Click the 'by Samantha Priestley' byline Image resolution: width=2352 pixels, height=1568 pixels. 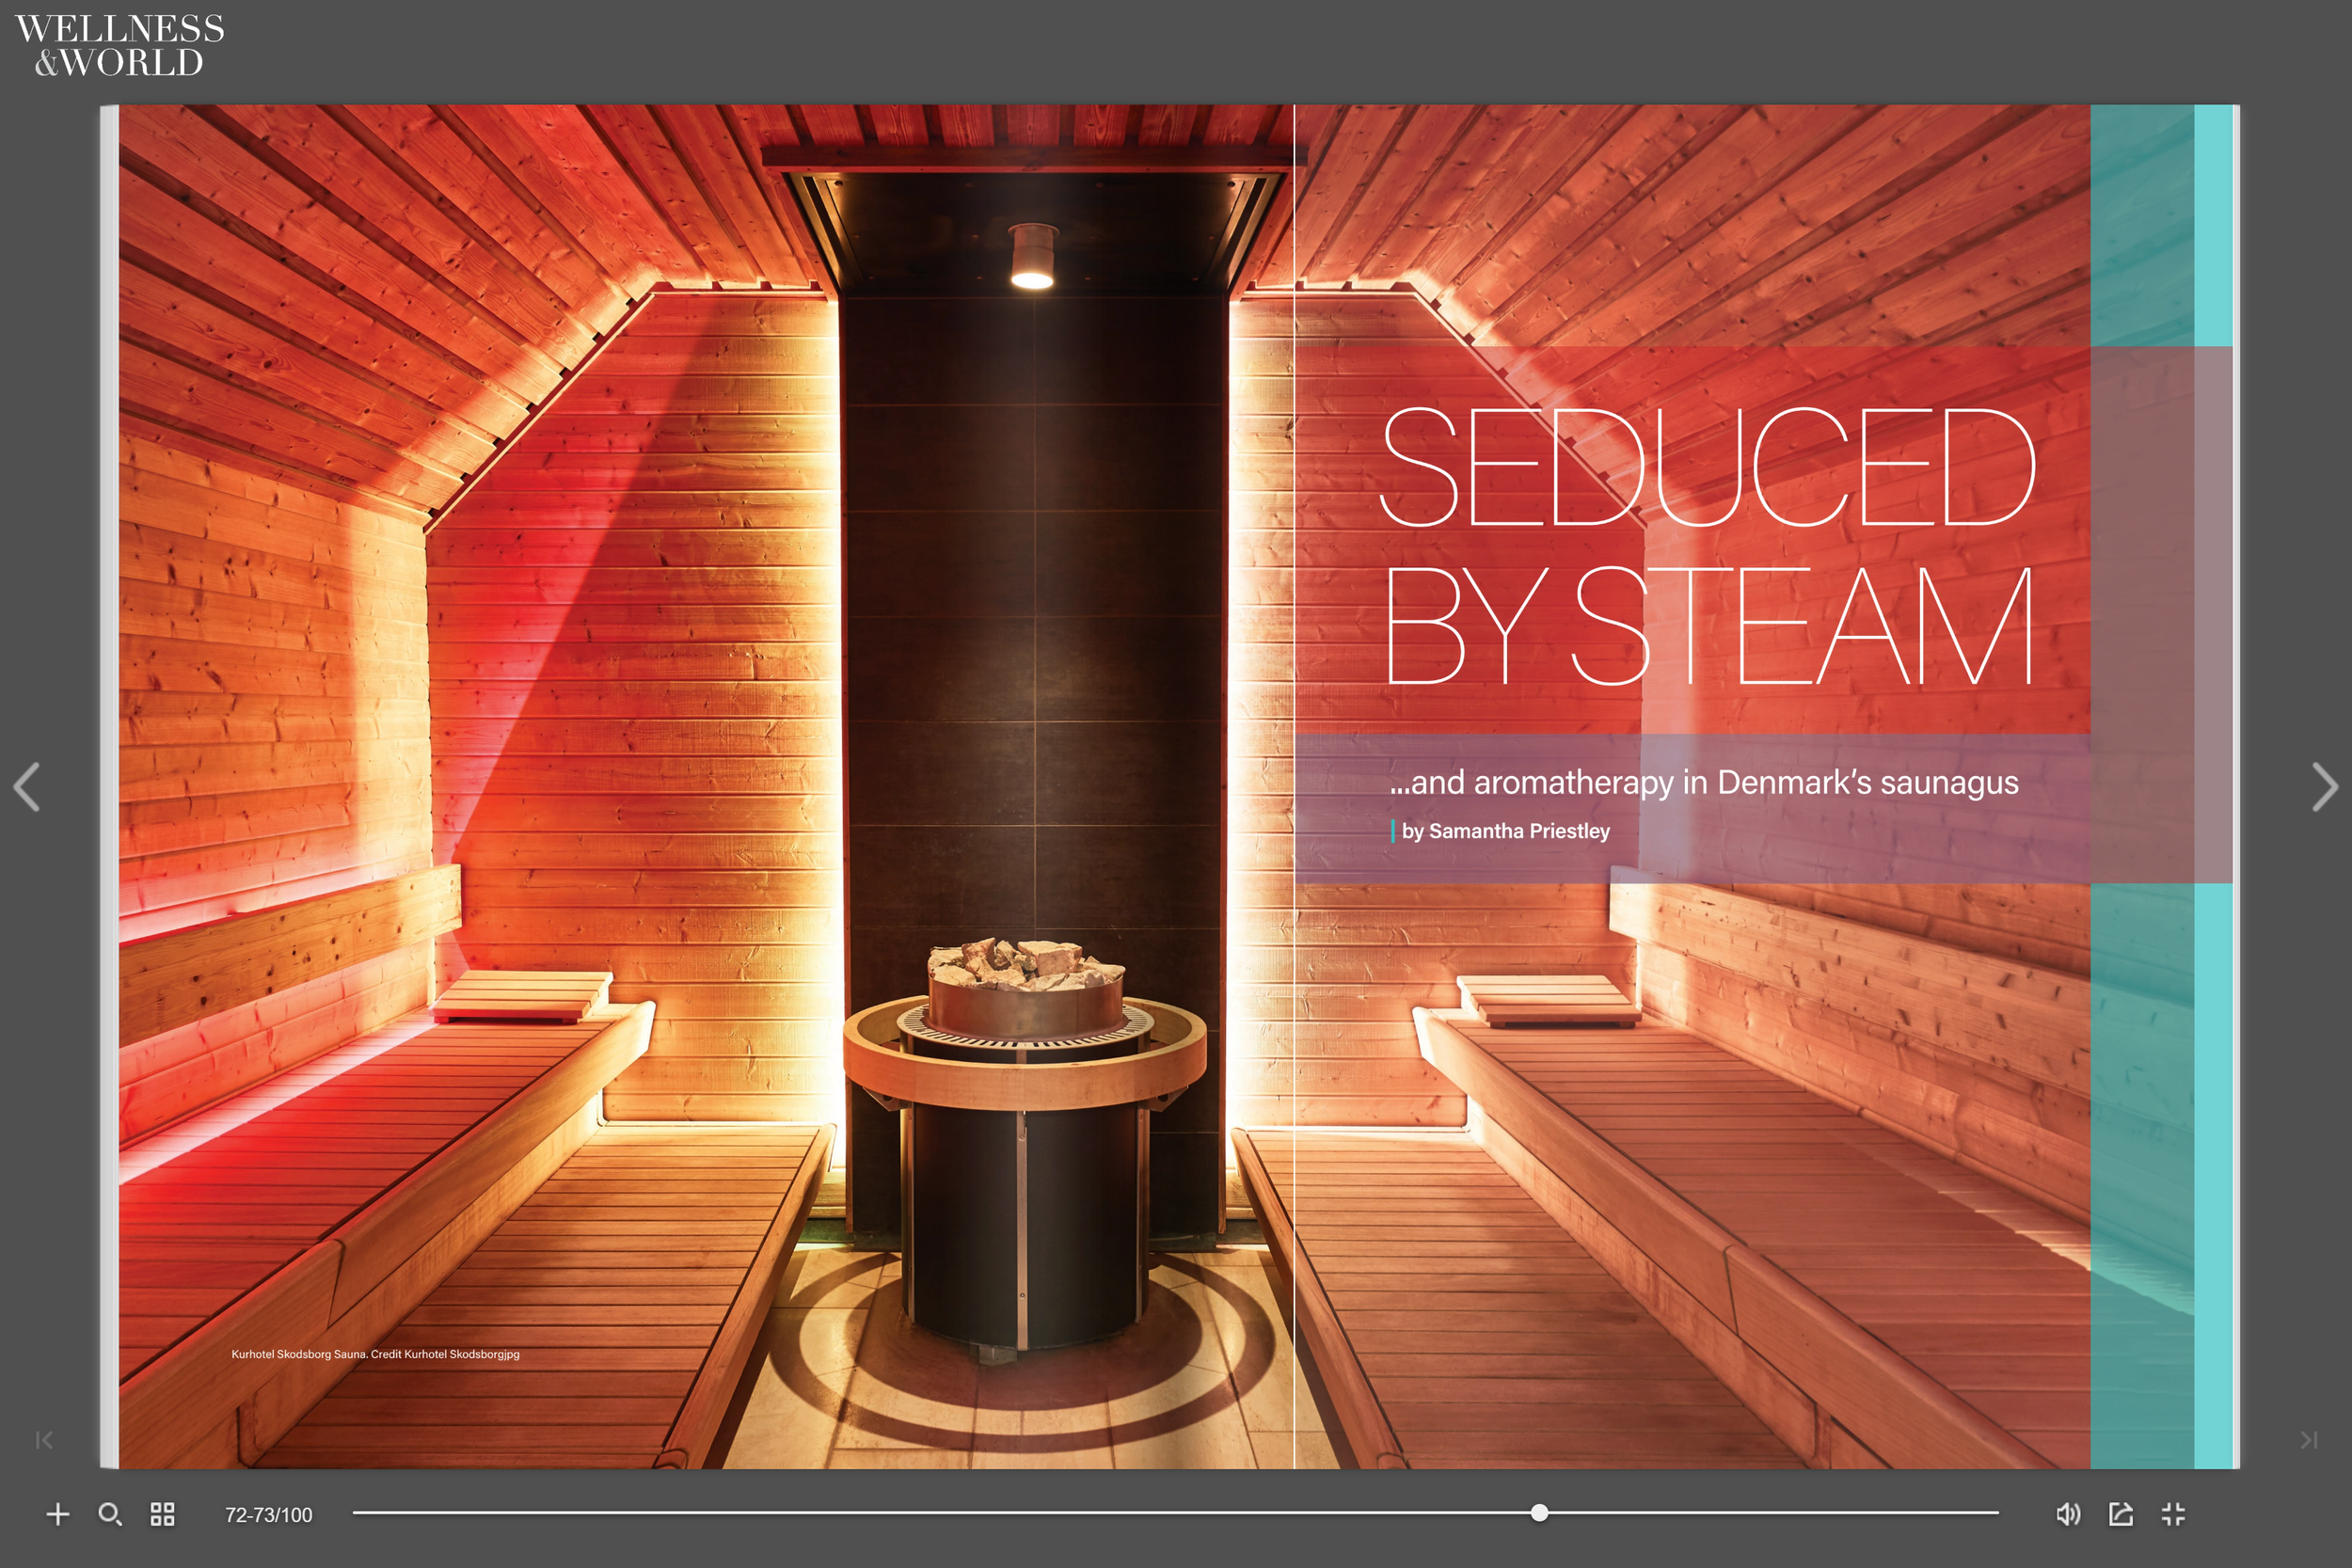[x=1505, y=831]
